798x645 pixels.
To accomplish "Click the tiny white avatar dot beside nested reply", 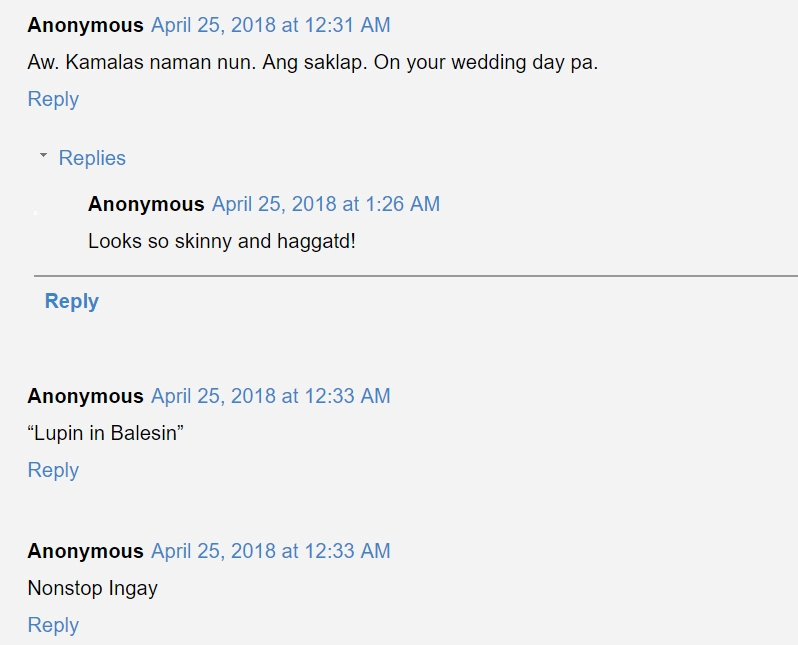I will (36, 213).
